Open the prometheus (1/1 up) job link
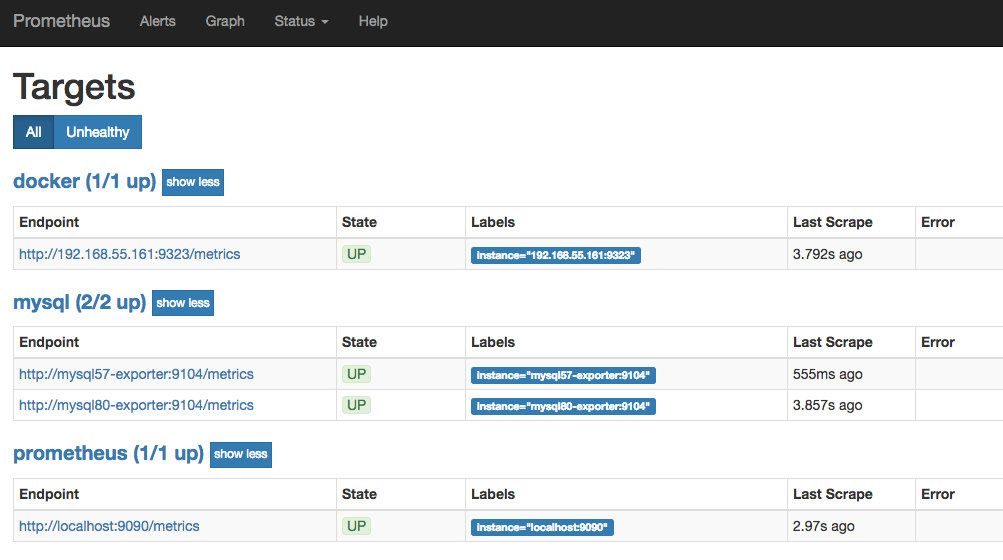This screenshot has width=1003, height=560. point(108,453)
